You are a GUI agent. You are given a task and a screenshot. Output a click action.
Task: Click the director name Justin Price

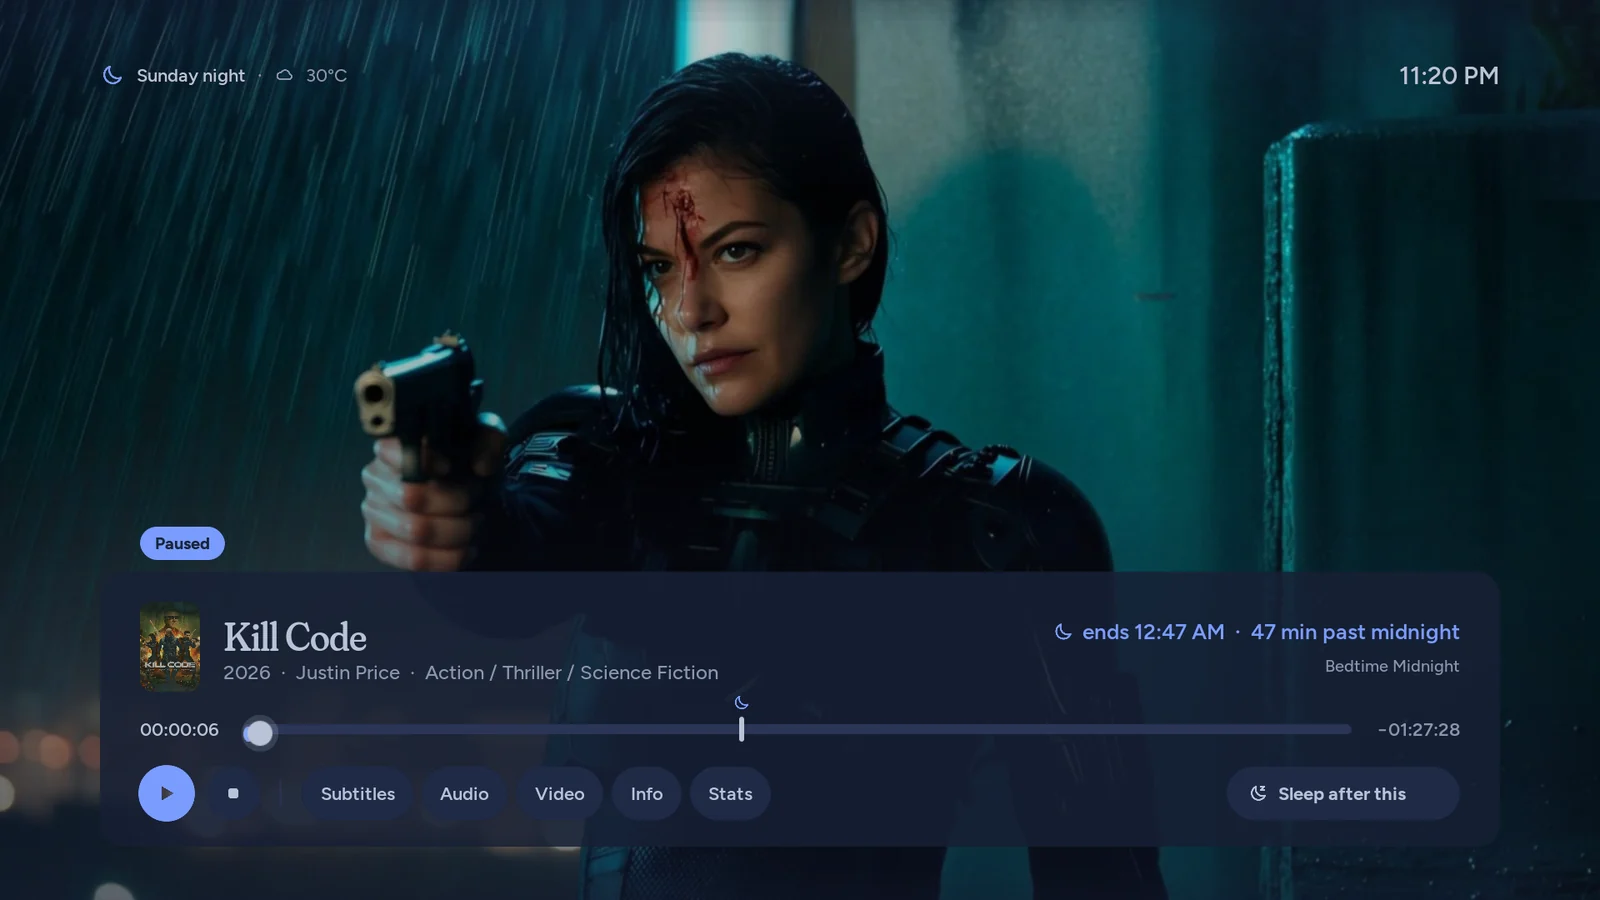point(348,672)
